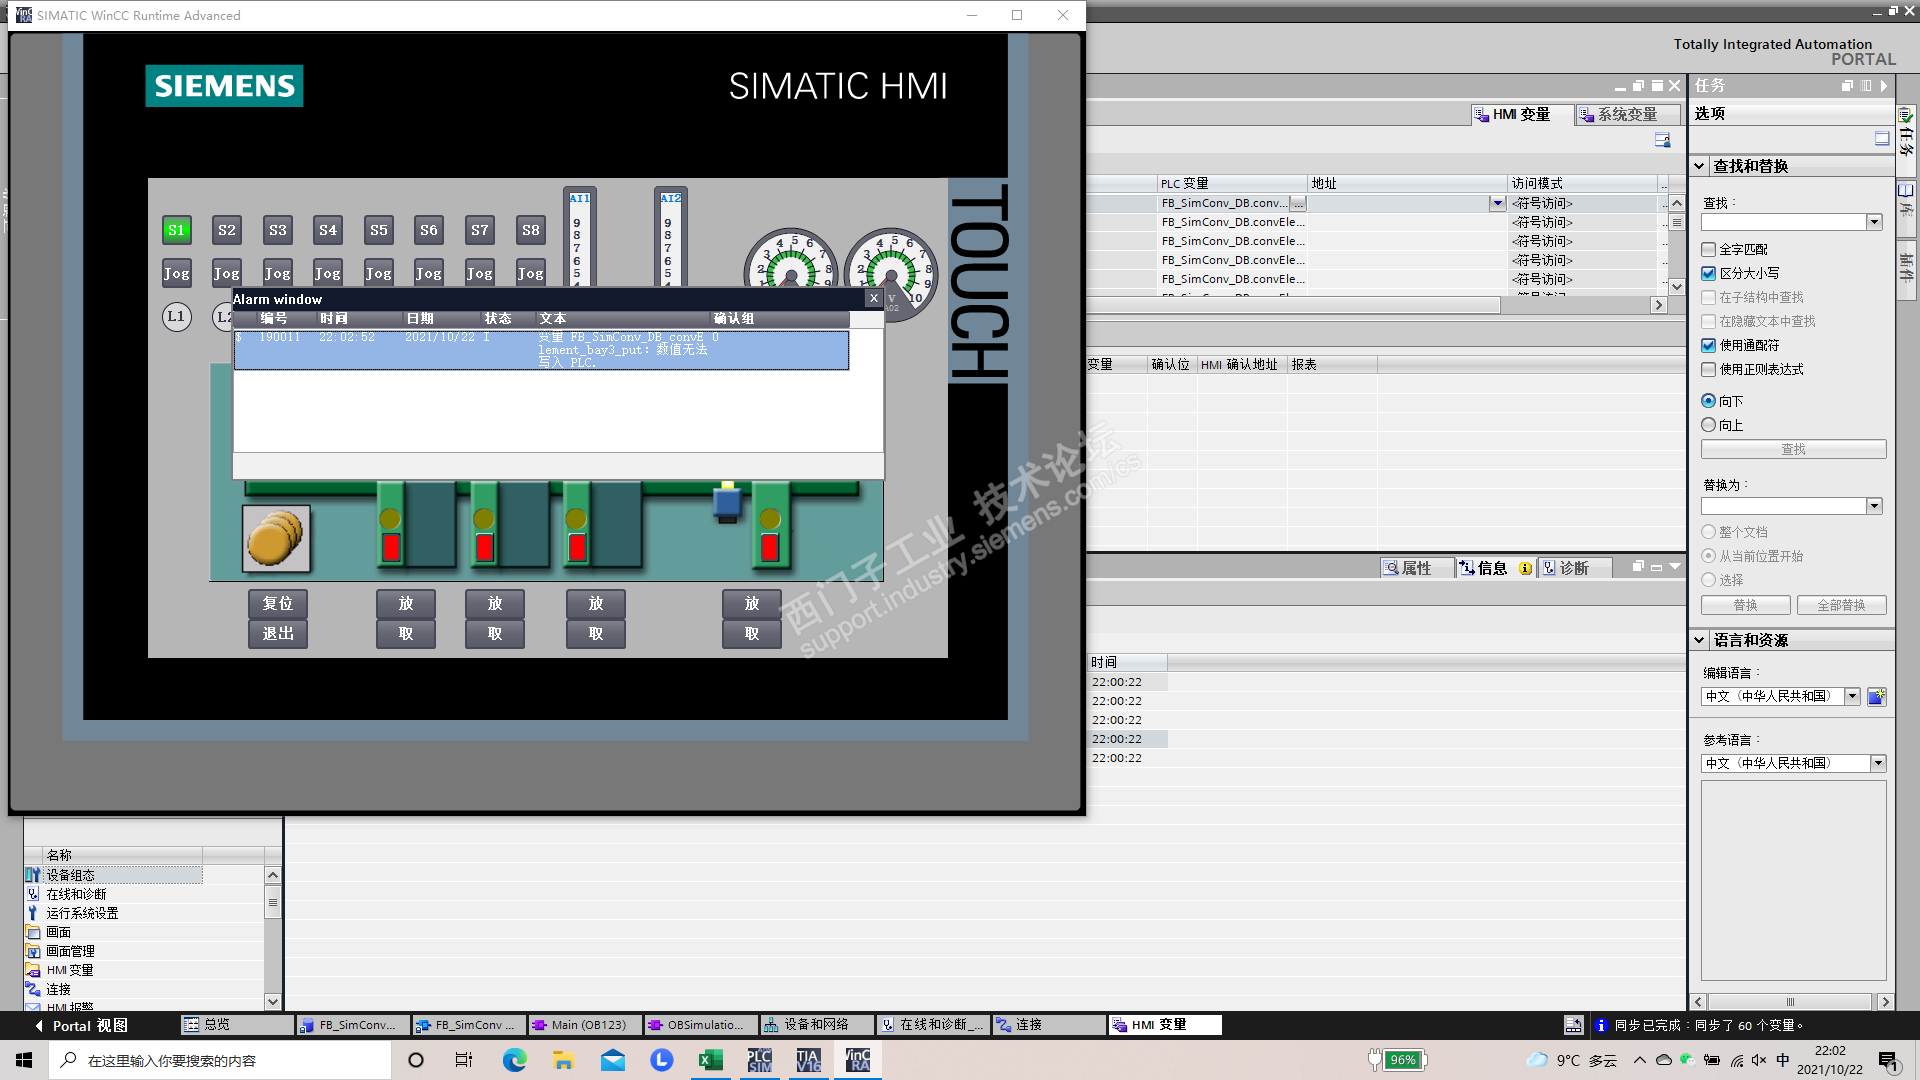Click the language selection icon beside editing language
This screenshot has width=1920, height=1080.
tap(1876, 697)
